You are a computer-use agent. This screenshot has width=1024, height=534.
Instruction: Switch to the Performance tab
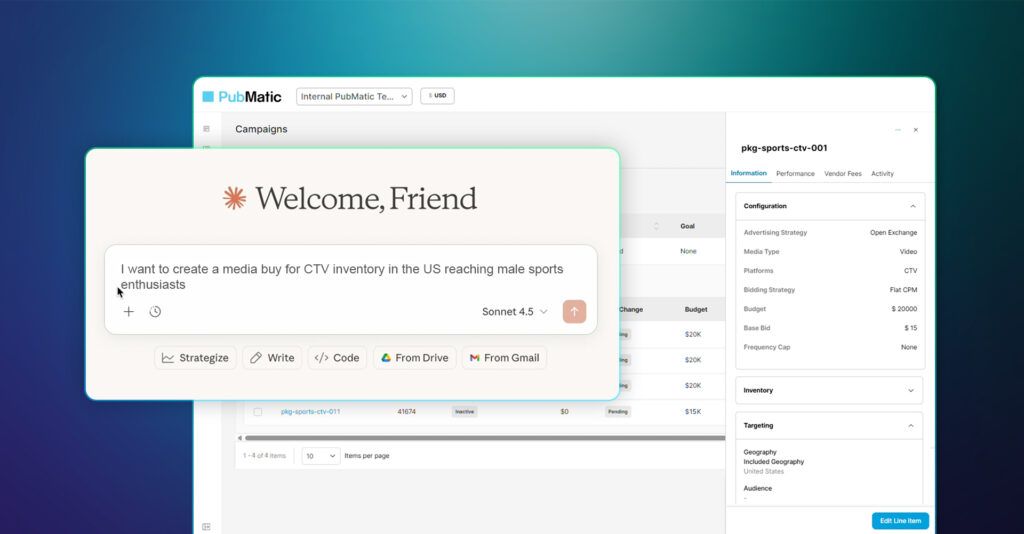tap(795, 174)
